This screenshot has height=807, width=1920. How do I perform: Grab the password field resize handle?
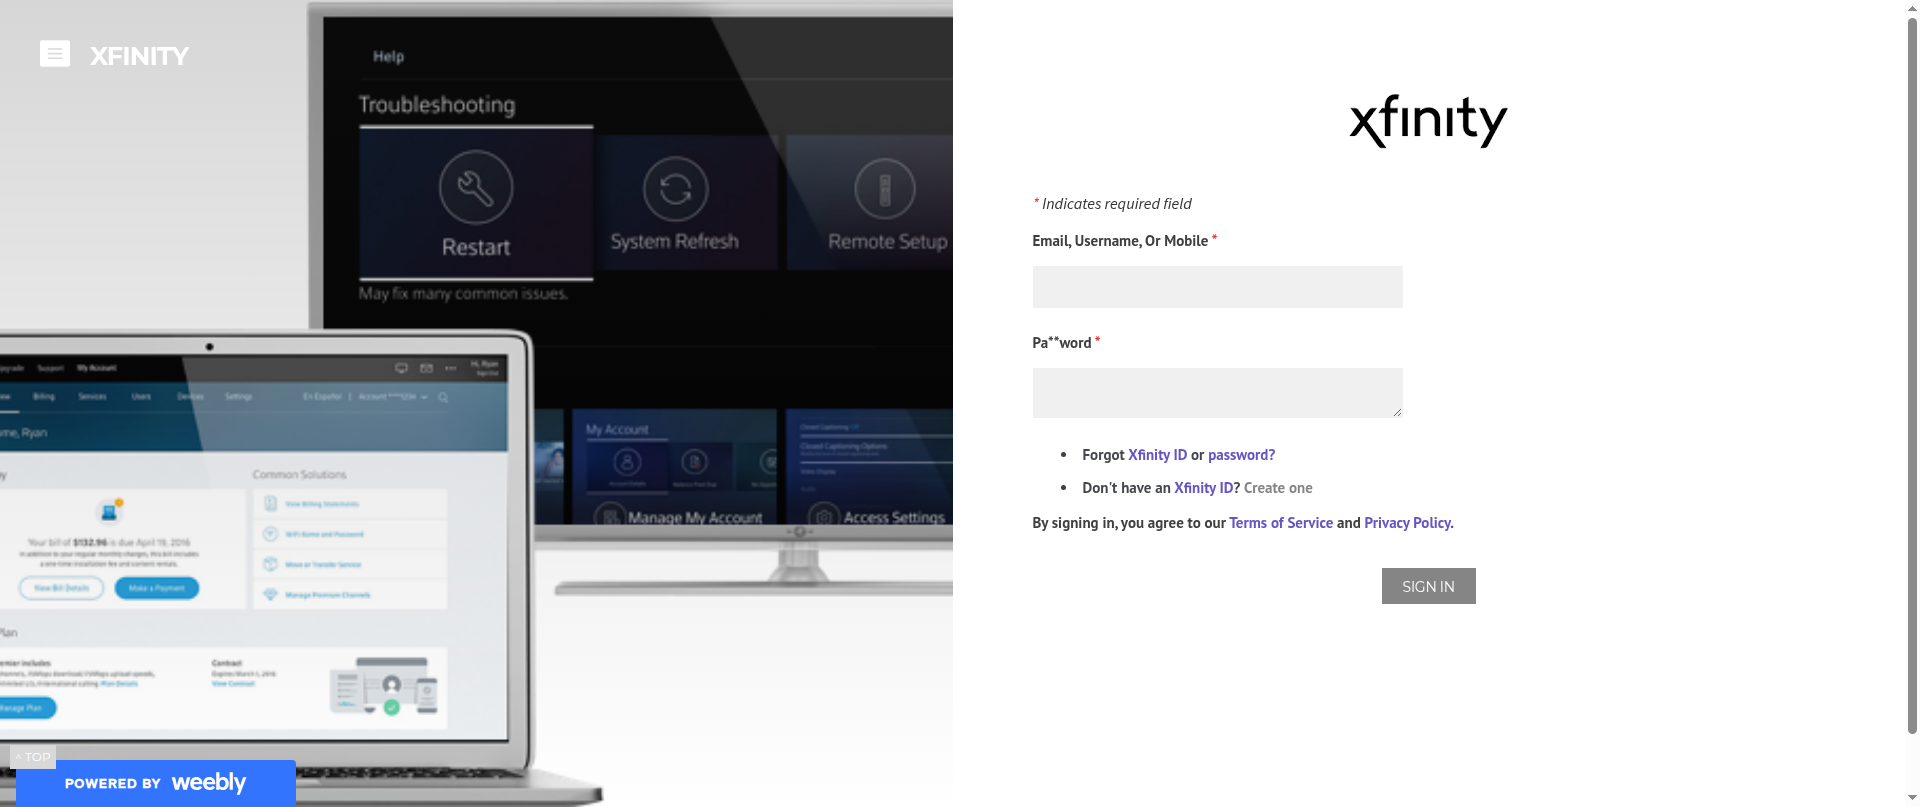1396,412
